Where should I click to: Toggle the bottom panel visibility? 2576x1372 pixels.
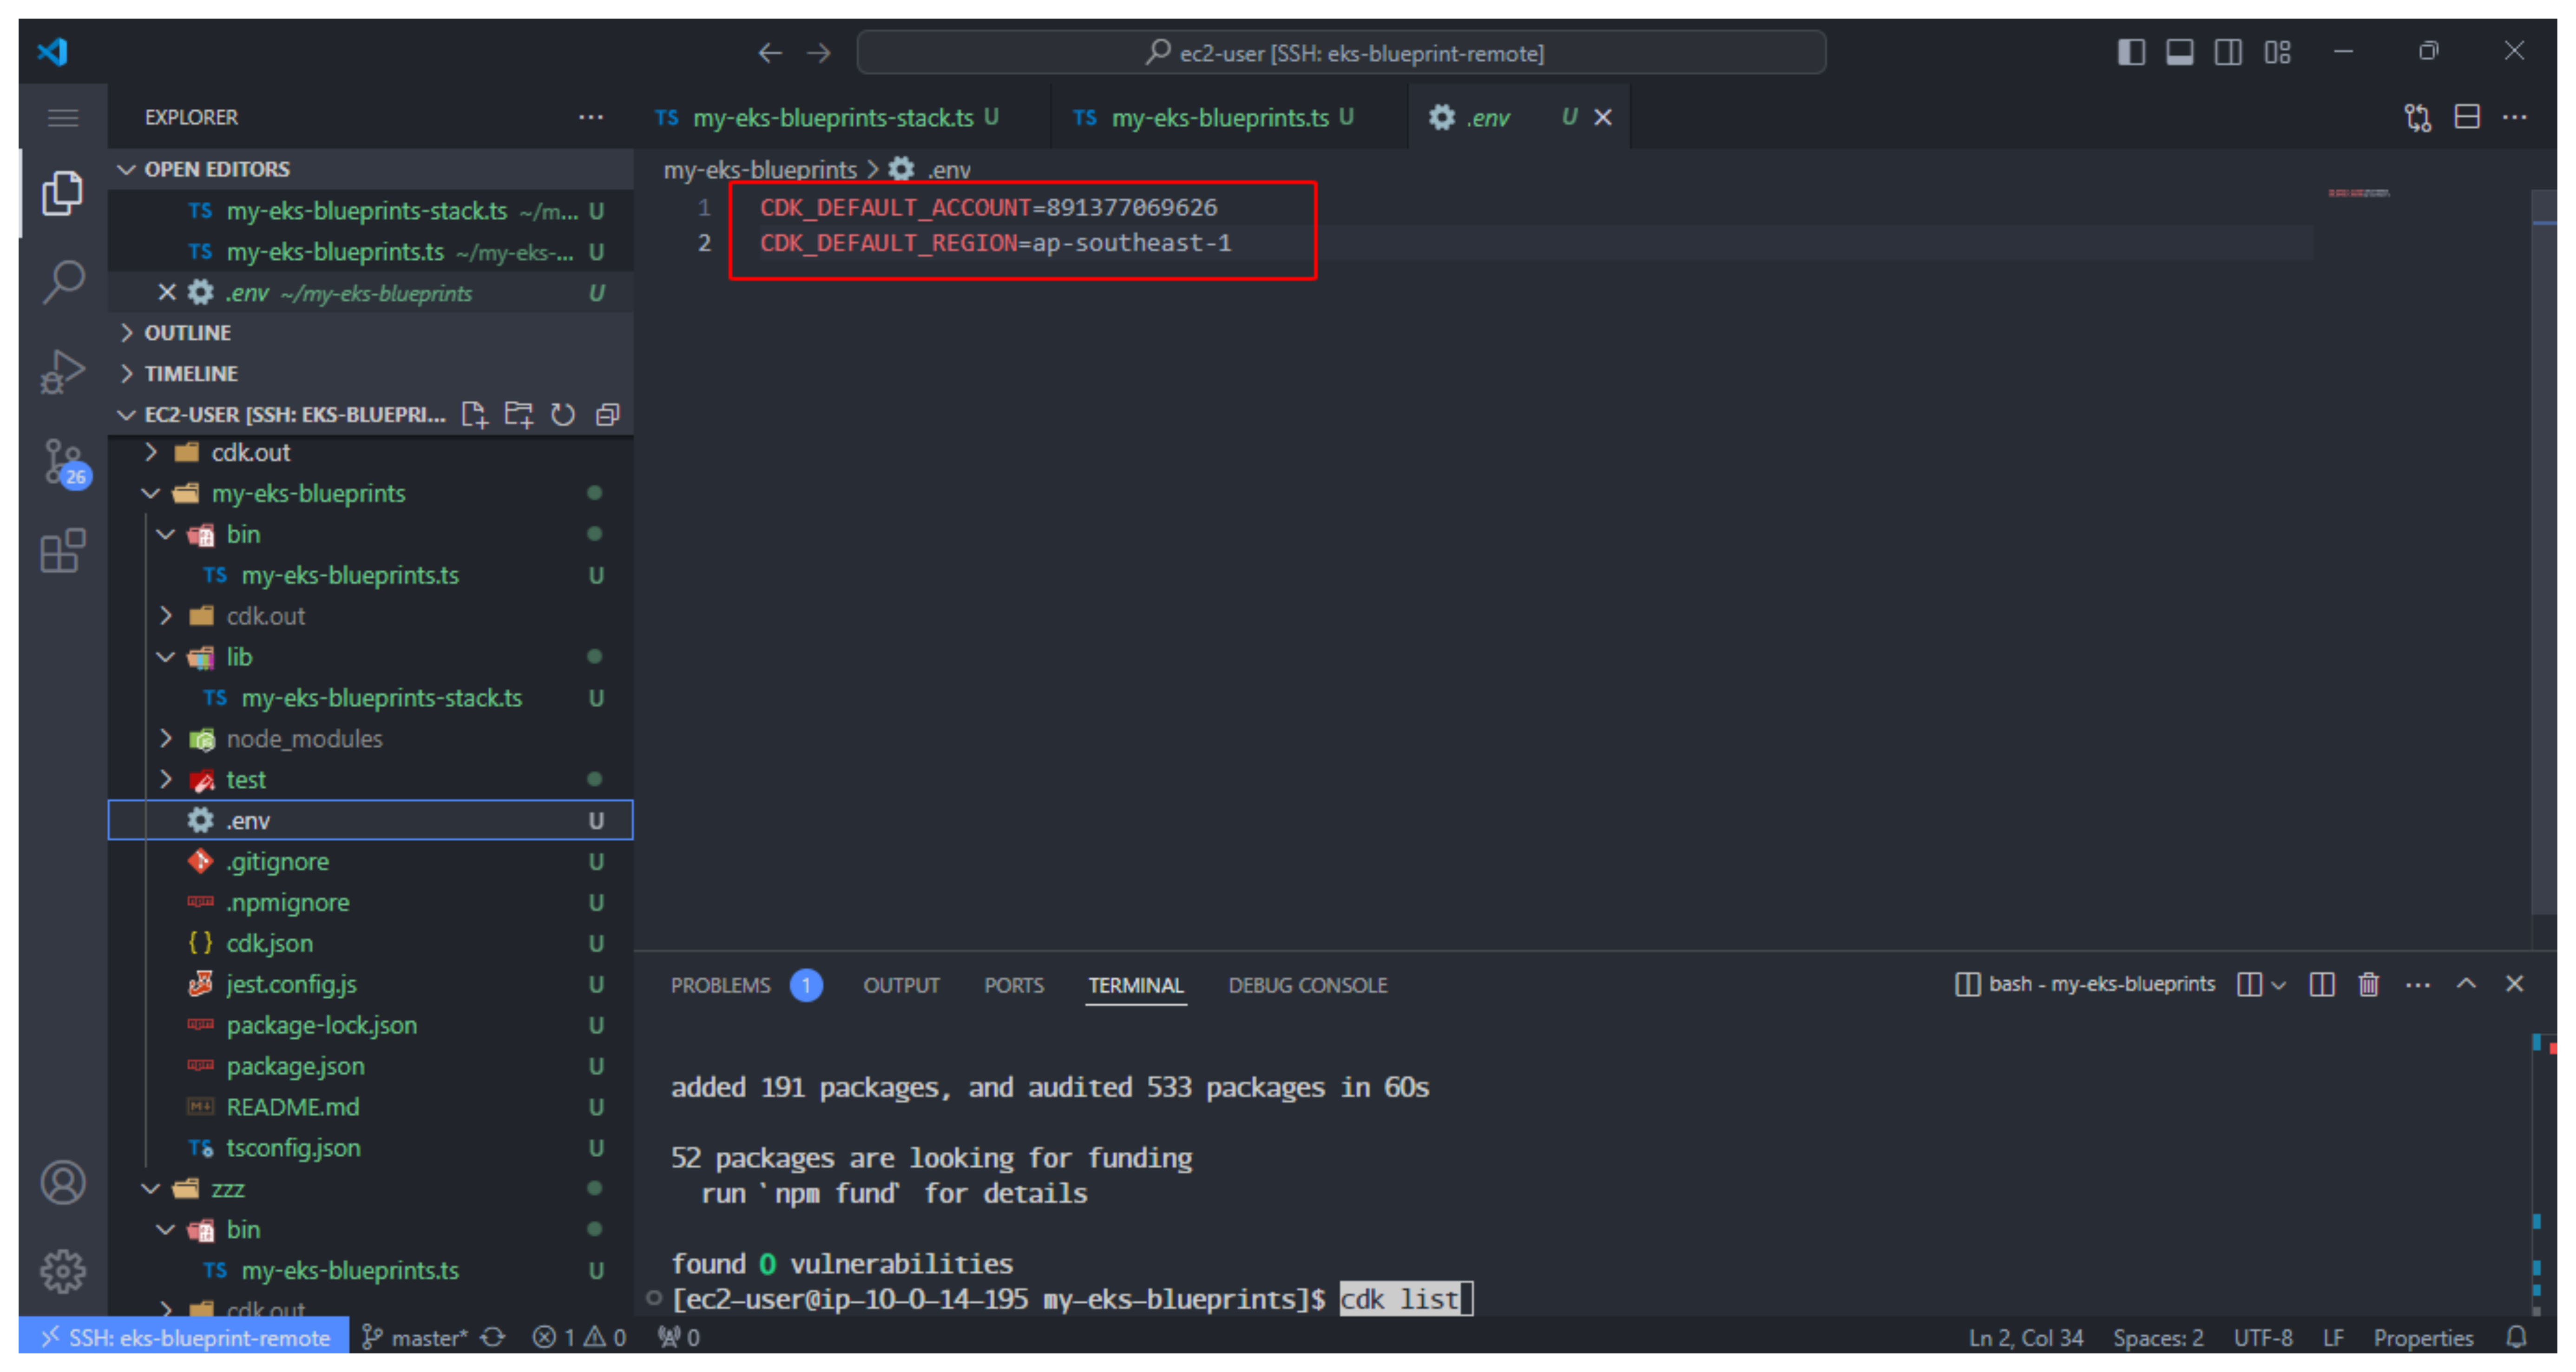tap(2180, 52)
